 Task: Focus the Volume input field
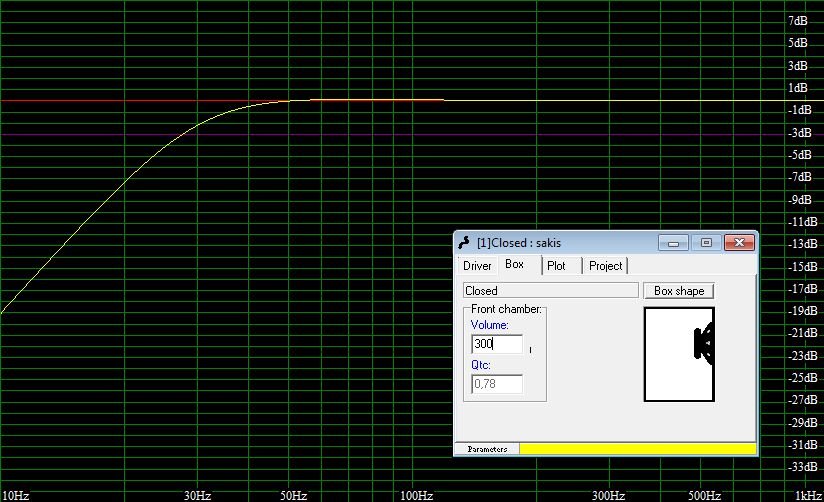tap(497, 344)
